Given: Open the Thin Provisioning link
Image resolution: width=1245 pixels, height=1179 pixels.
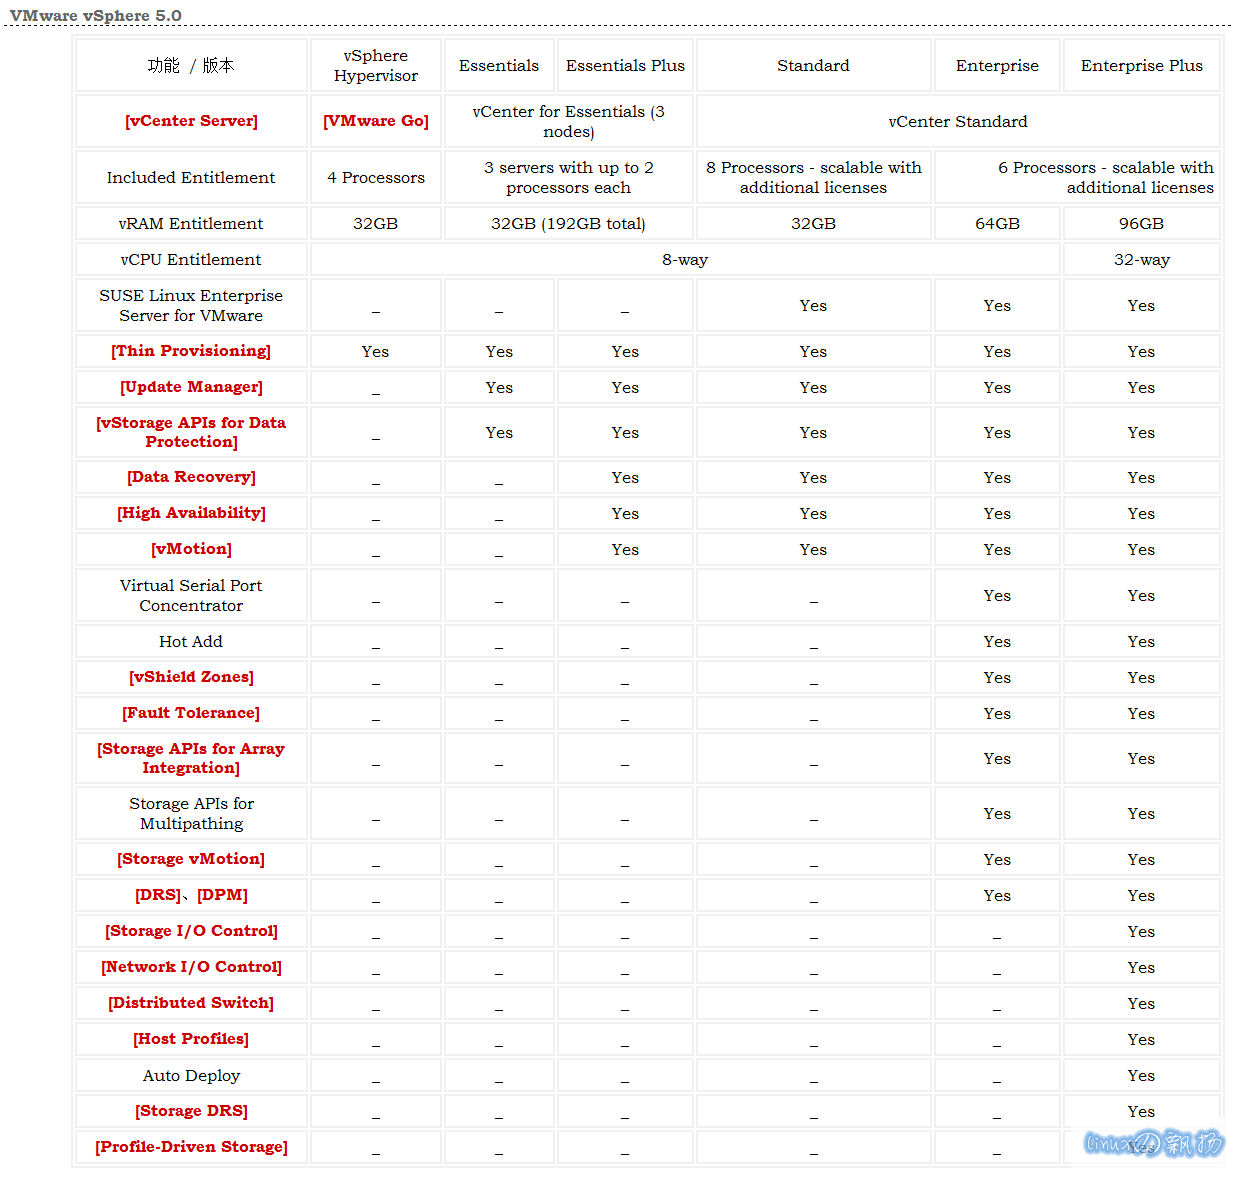Looking at the screenshot, I should 191,351.
